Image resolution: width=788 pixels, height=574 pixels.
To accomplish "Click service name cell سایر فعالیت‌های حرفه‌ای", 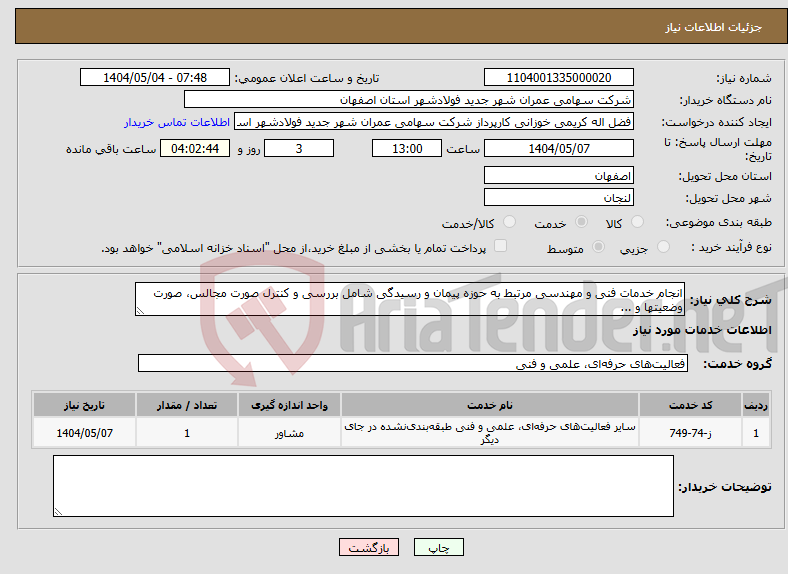I will pyautogui.click(x=489, y=432).
